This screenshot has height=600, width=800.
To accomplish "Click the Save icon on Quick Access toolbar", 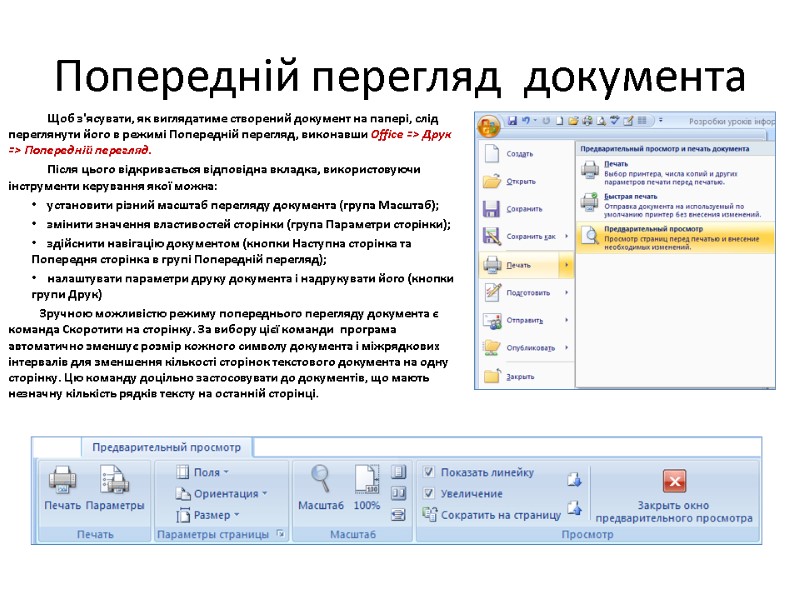I will coord(512,119).
